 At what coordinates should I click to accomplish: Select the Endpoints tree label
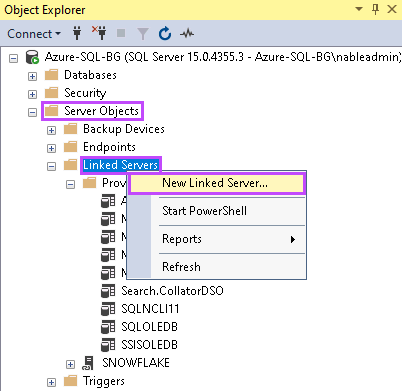pyautogui.click(x=109, y=147)
